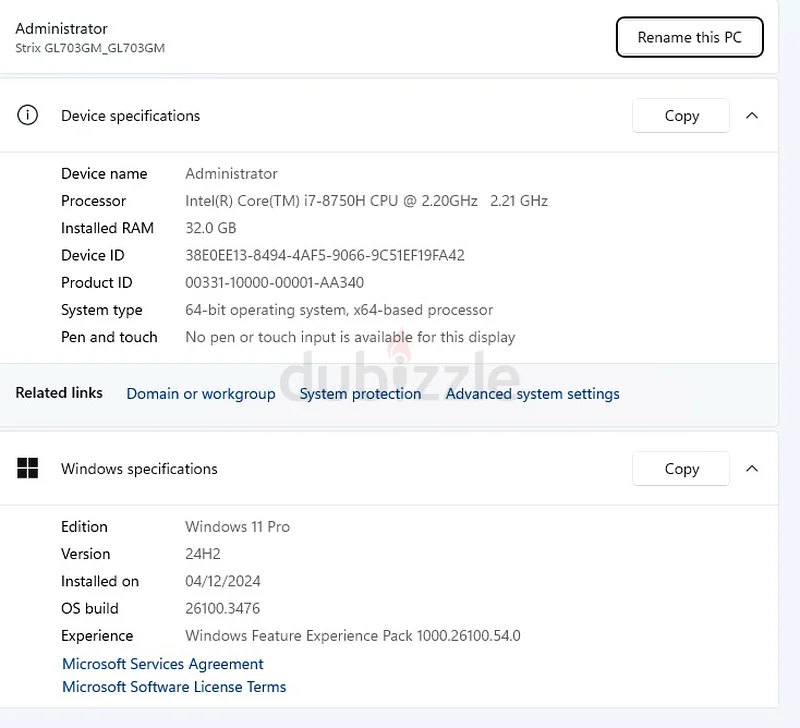
Task: Click the Device specifications info icon
Action: coord(28,115)
